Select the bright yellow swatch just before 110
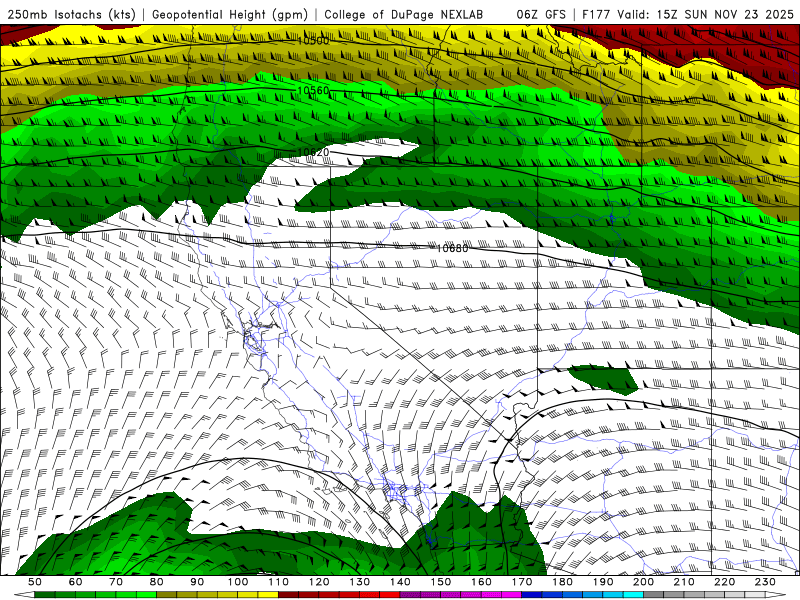The width and height of the screenshot is (800, 600). [268, 595]
